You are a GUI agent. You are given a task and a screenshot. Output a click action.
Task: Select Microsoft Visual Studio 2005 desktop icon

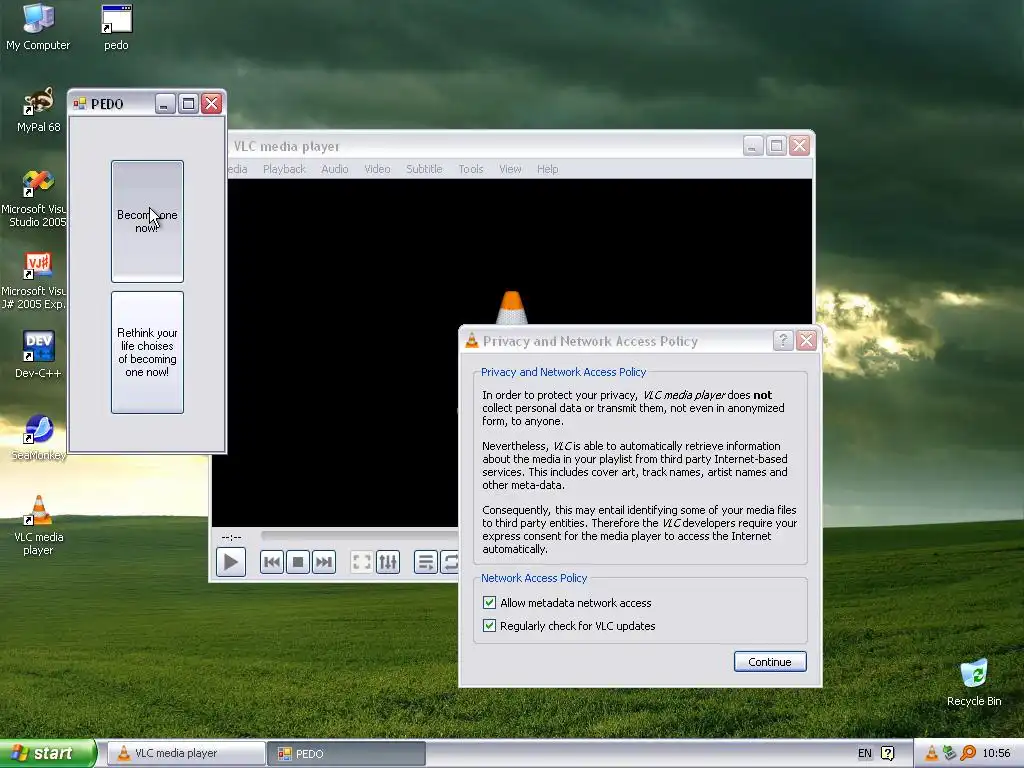tap(36, 199)
